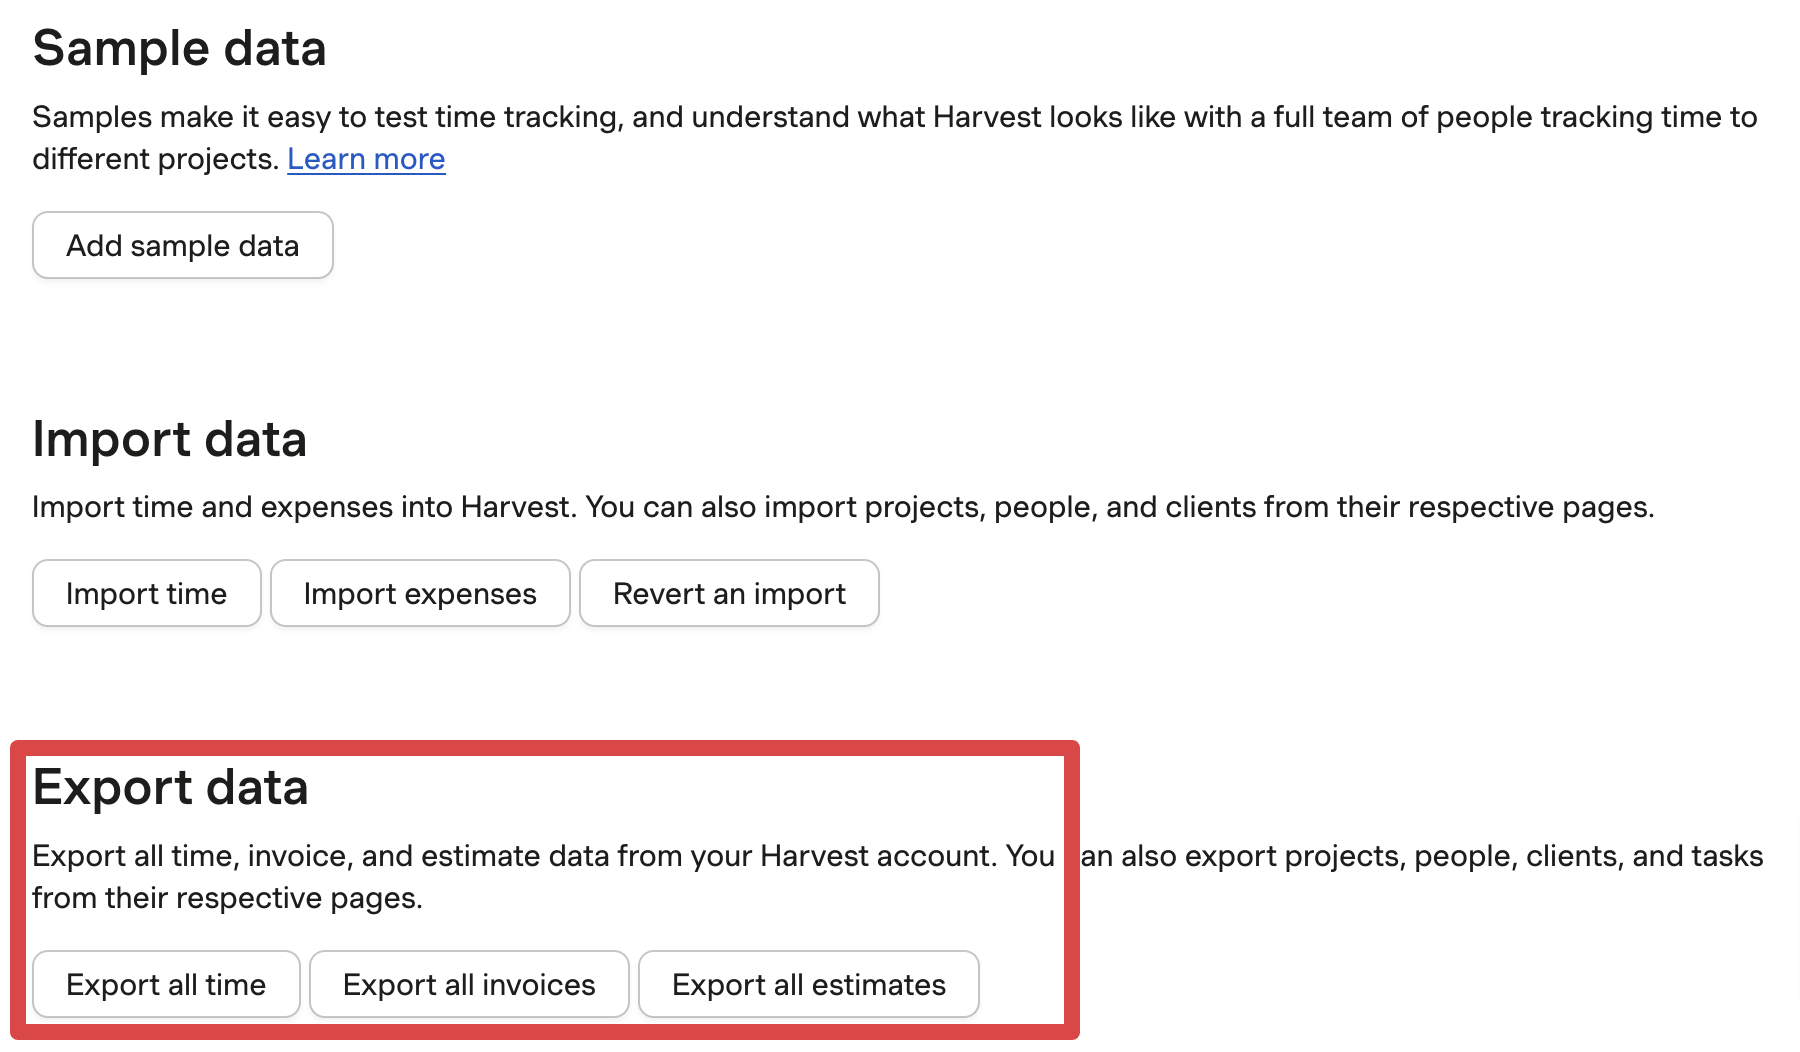Viewport: 1800px width, 1052px height.
Task: Click the Import data heading
Action: tap(170, 439)
